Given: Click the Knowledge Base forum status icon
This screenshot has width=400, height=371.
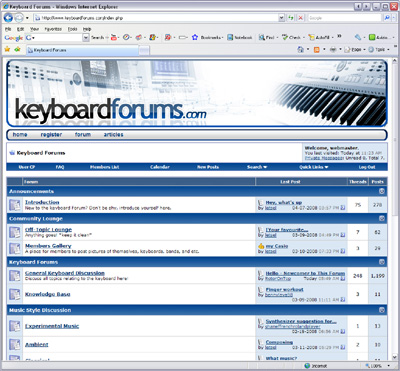Looking at the screenshot, I should point(15,294).
